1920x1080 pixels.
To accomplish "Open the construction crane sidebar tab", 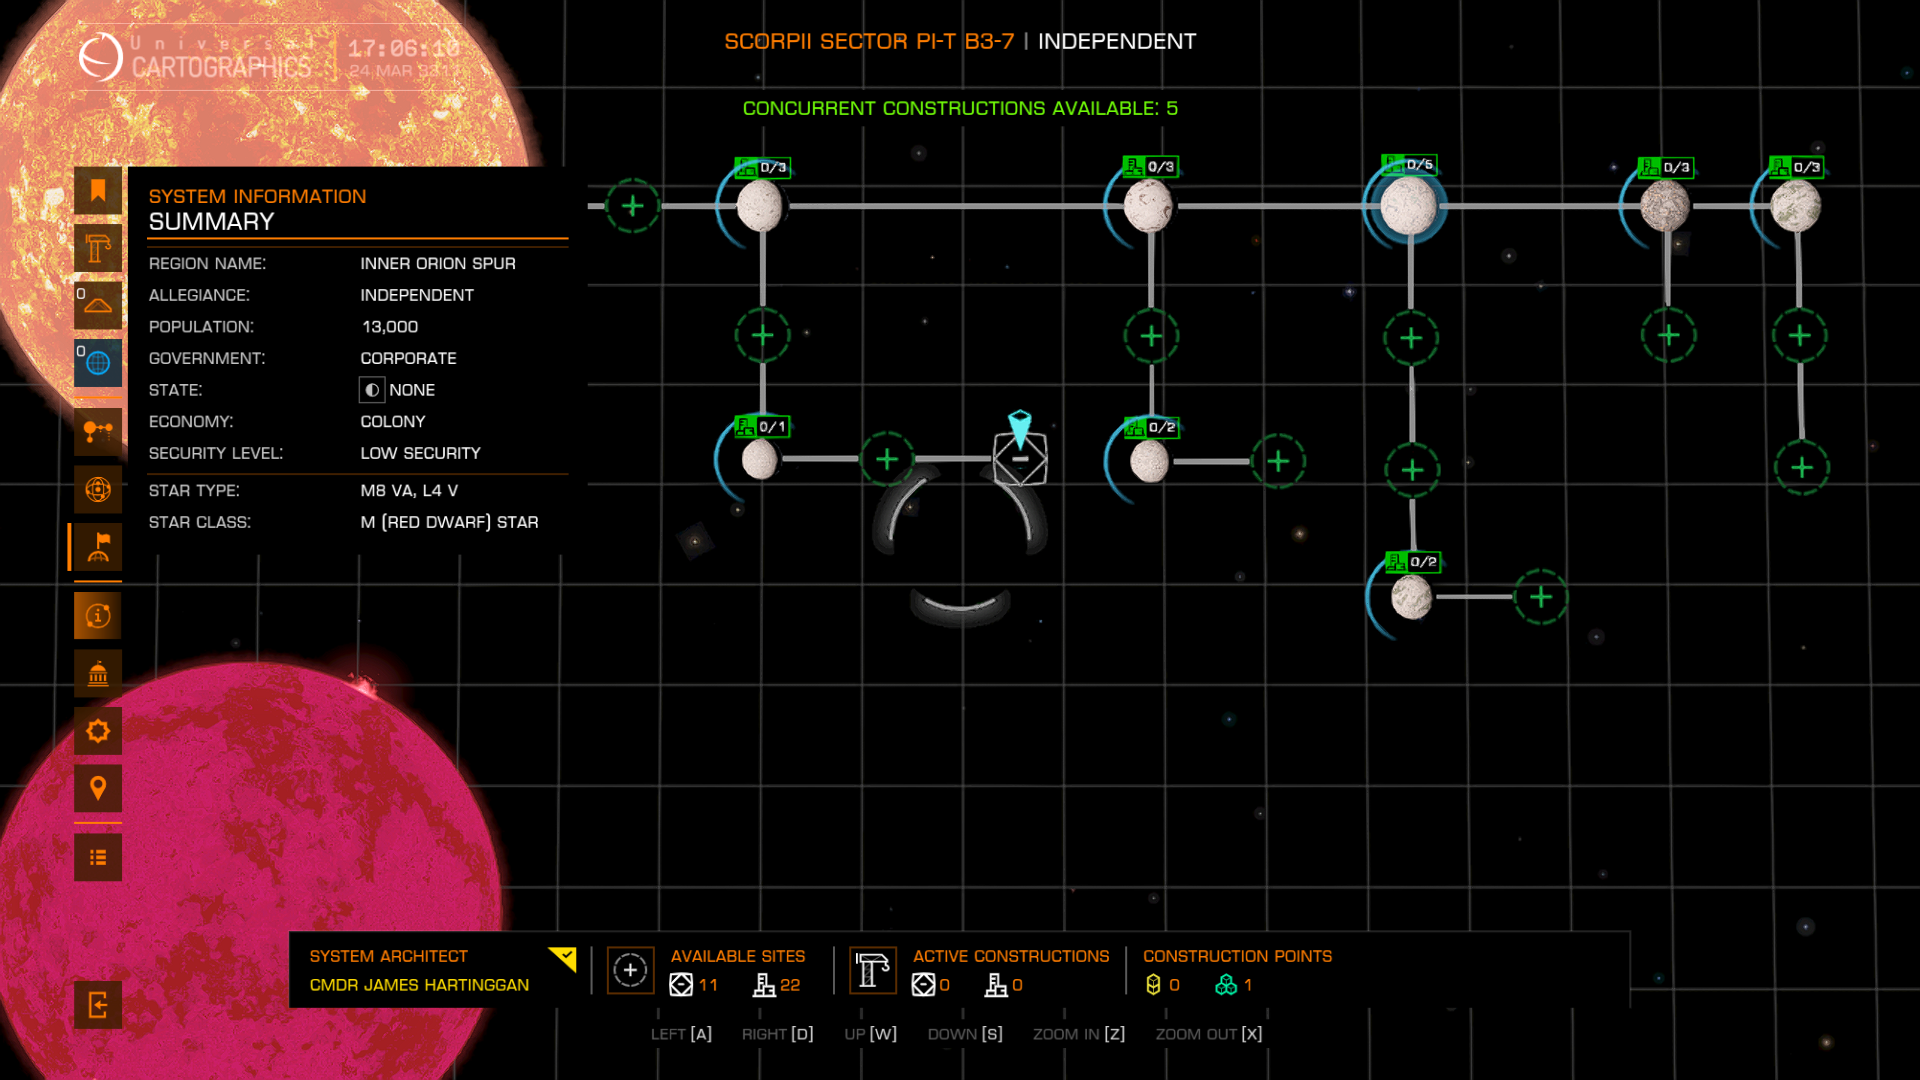I will (x=98, y=248).
